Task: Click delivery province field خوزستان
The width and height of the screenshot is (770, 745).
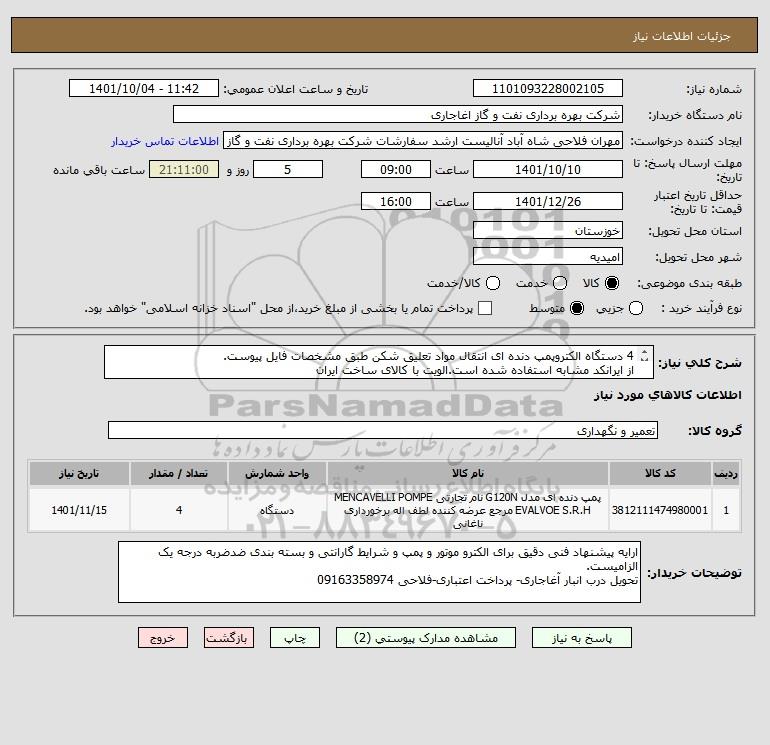Action: (548, 231)
